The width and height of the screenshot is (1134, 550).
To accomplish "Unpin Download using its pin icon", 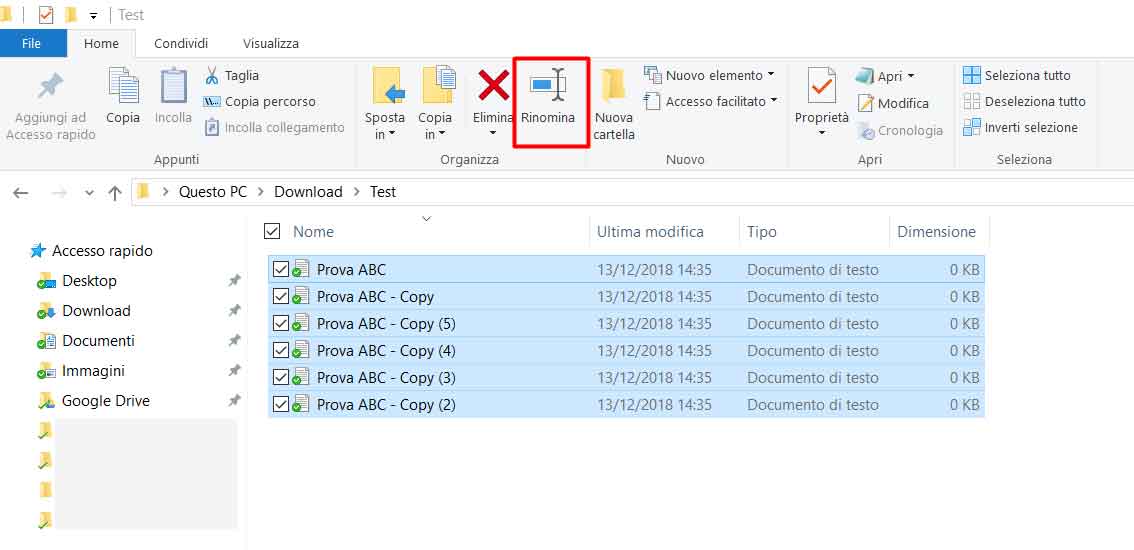I will click(x=234, y=311).
